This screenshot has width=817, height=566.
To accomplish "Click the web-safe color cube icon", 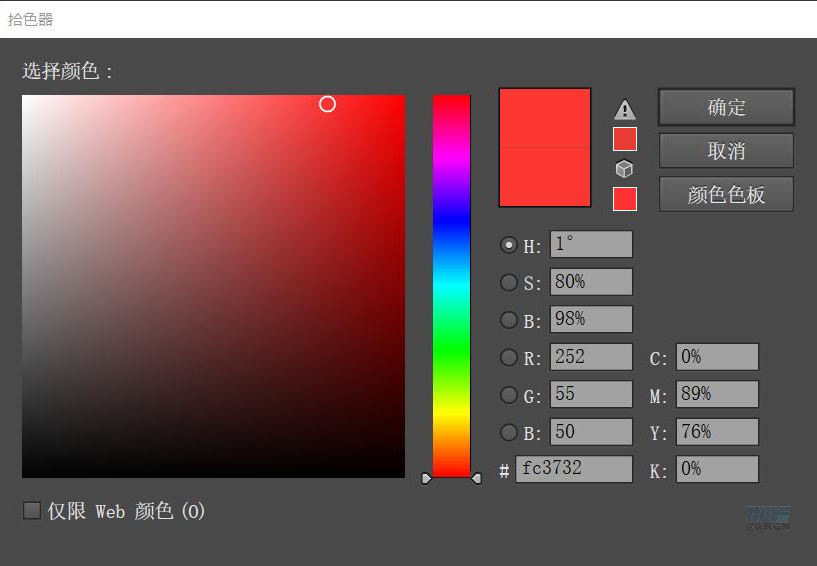I will (x=624, y=169).
